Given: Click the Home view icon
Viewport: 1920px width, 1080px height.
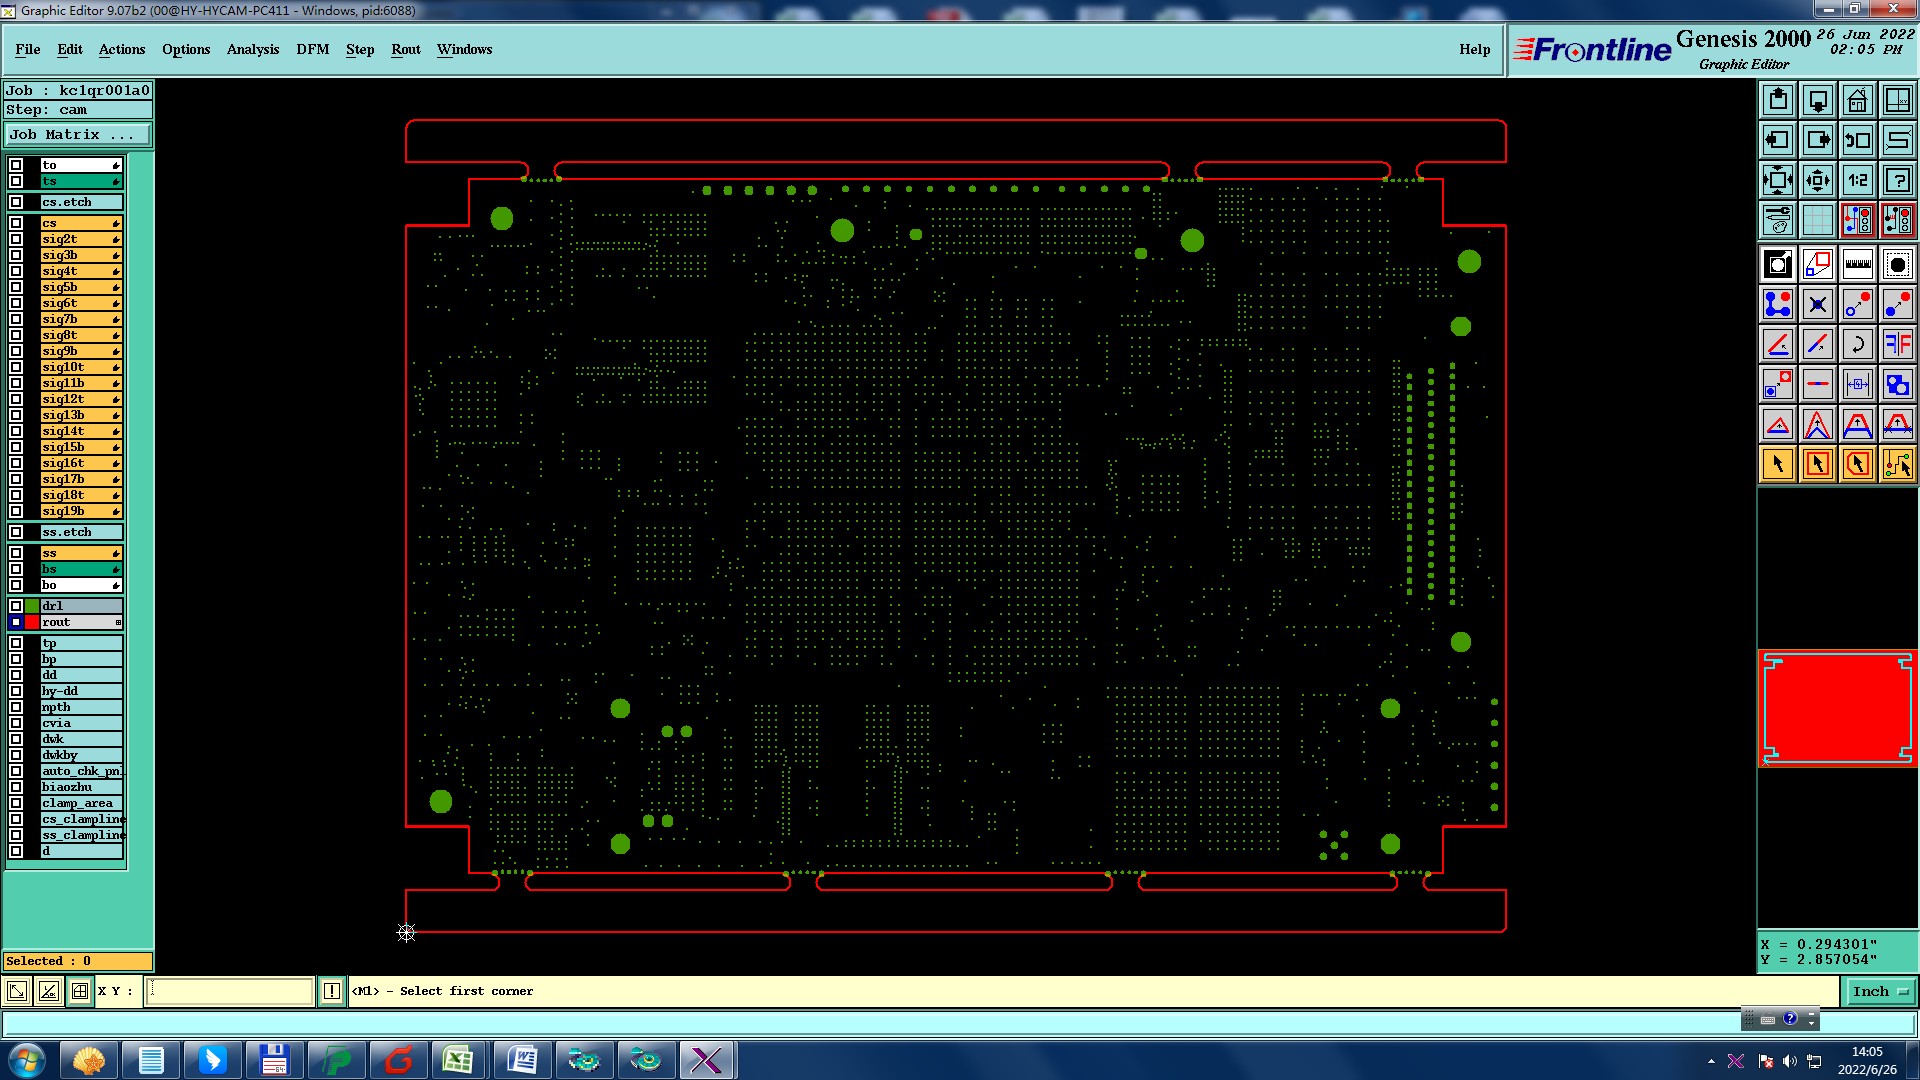Looking at the screenshot, I should 1857,100.
